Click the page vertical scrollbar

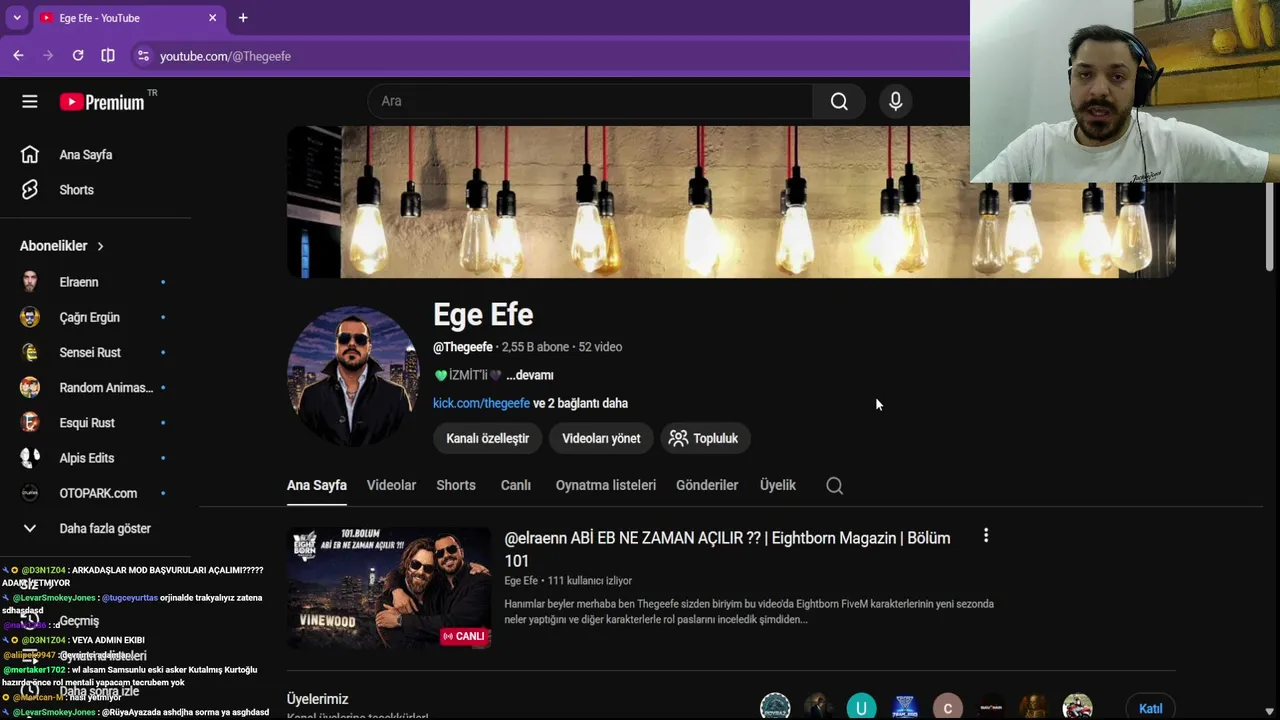pyautogui.click(x=1269, y=225)
